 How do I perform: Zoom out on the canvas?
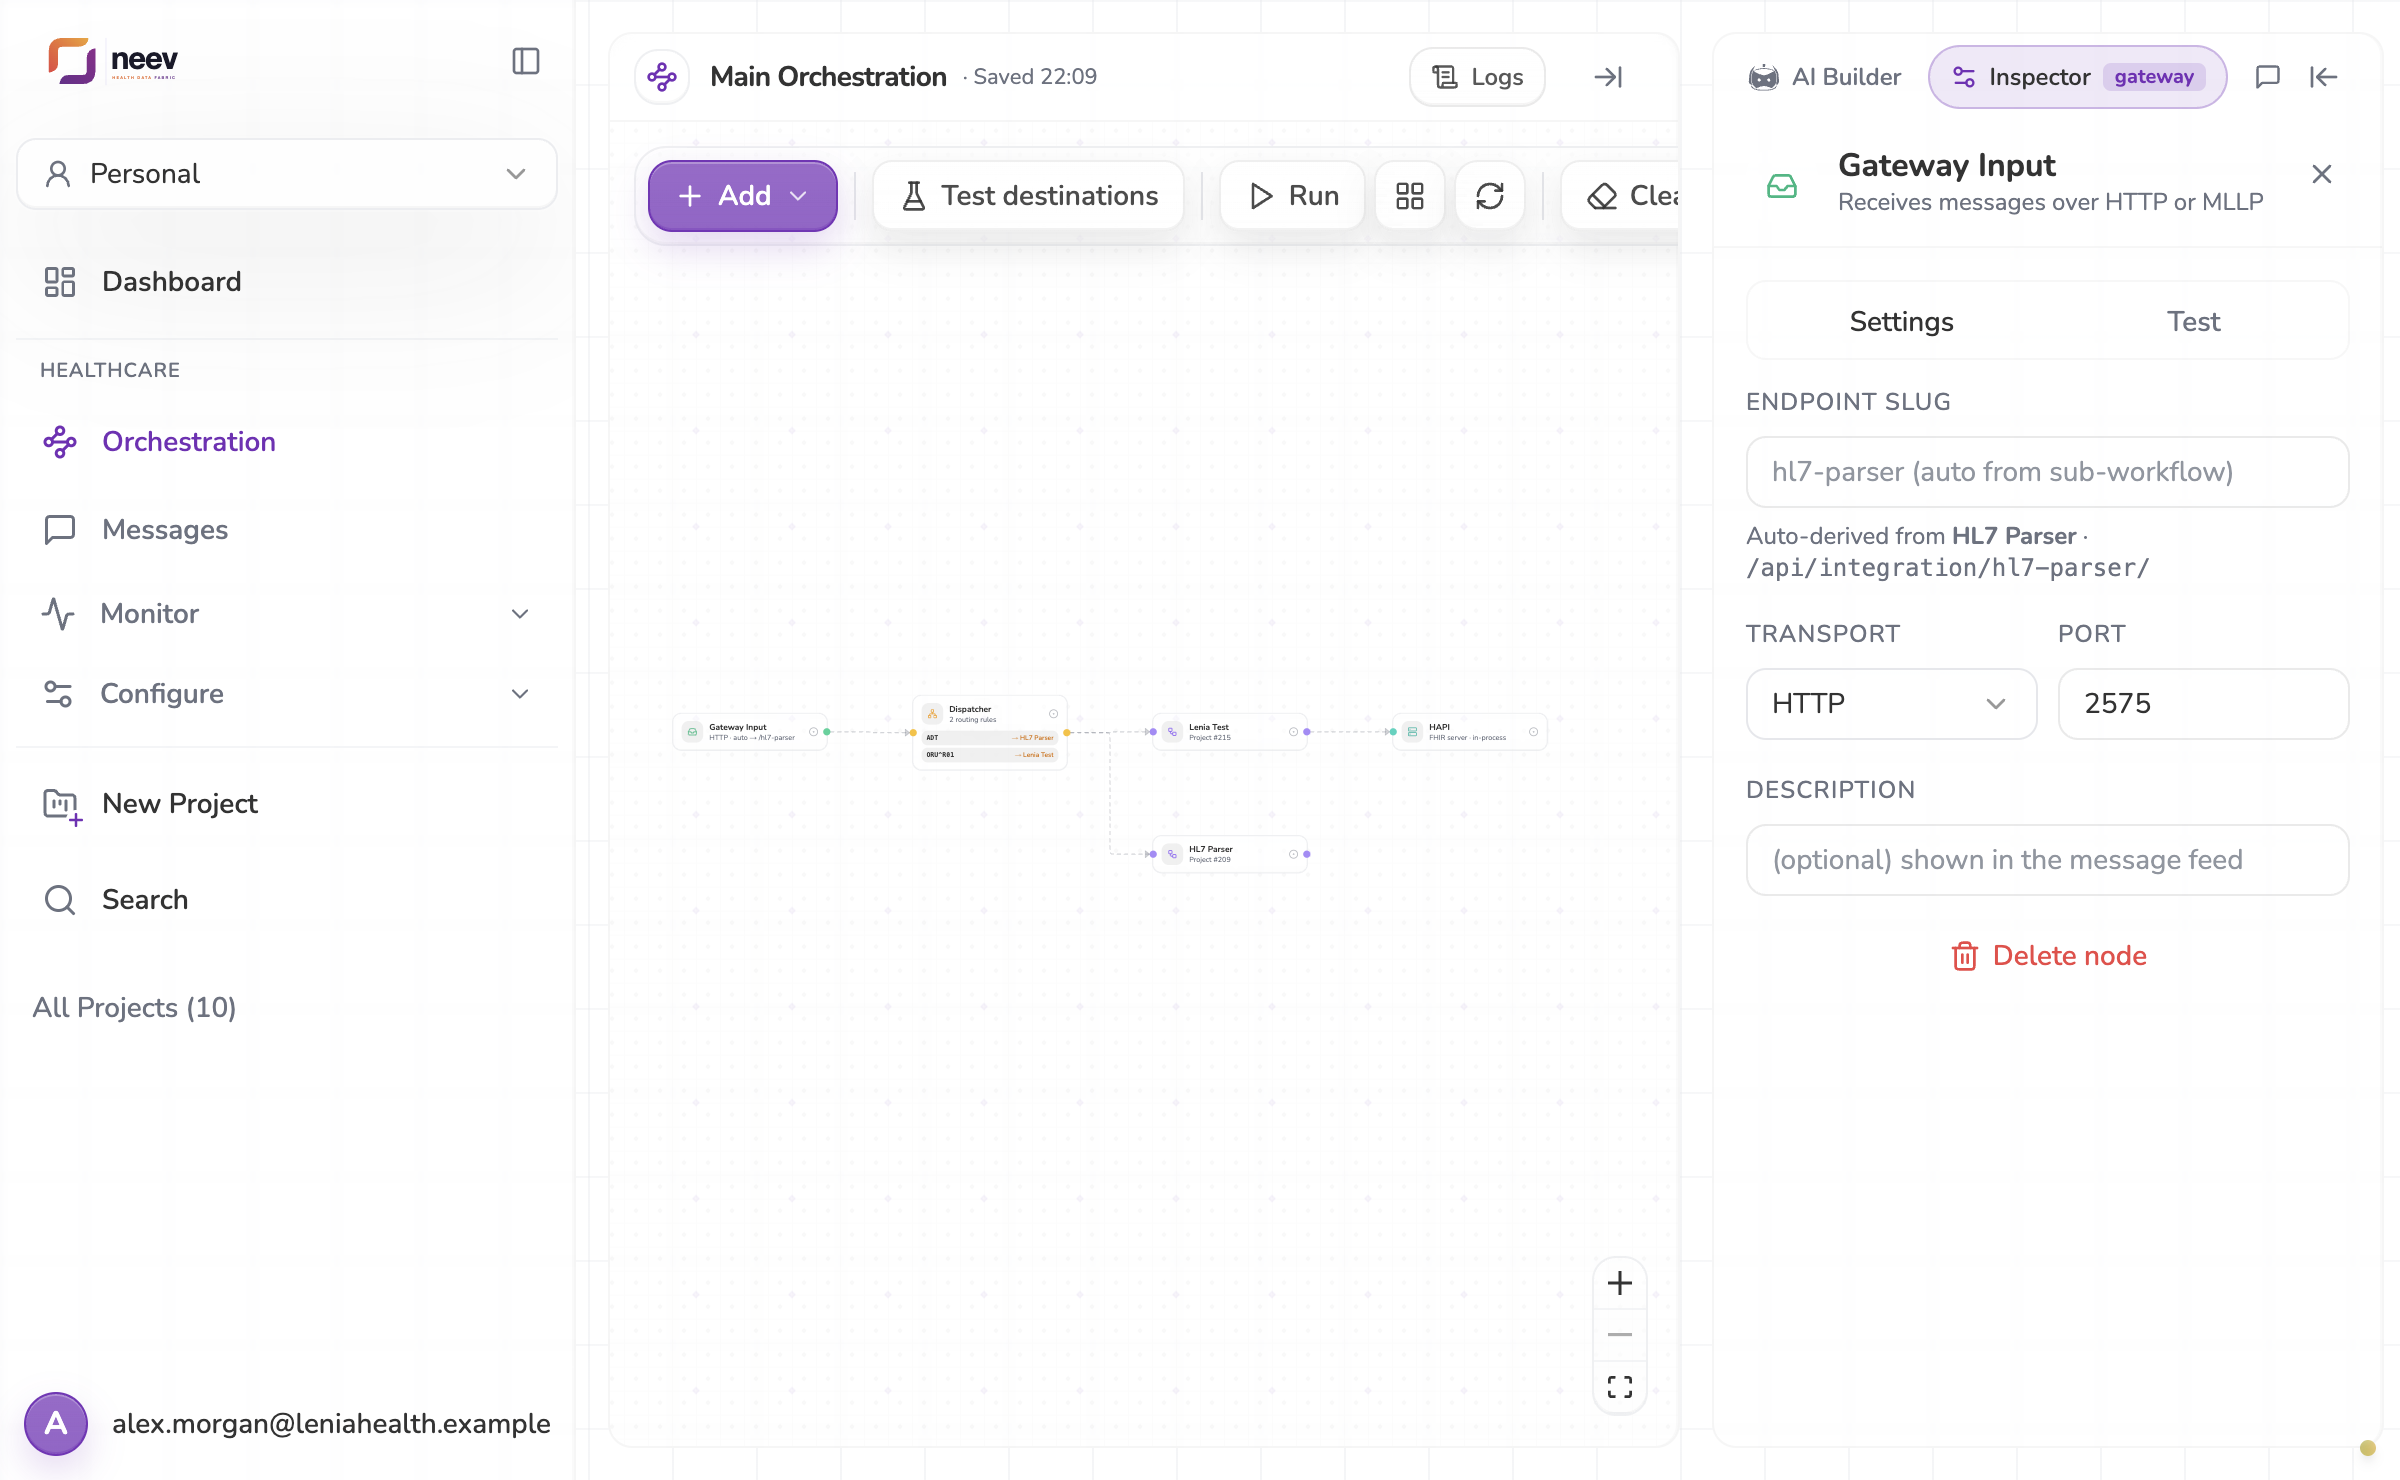[1620, 1335]
